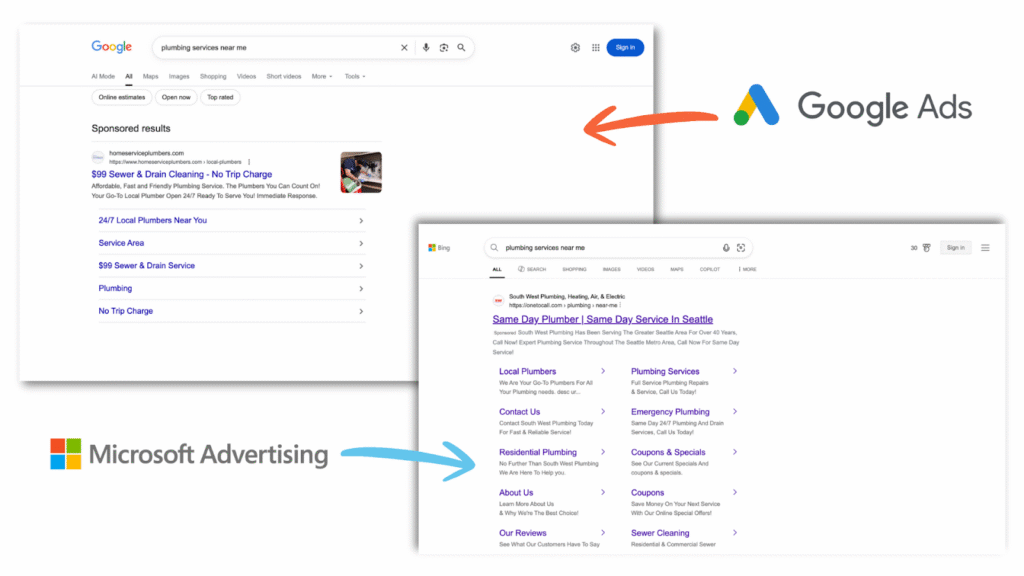
Task: Open Google More dropdown
Action: pyautogui.click(x=322, y=76)
